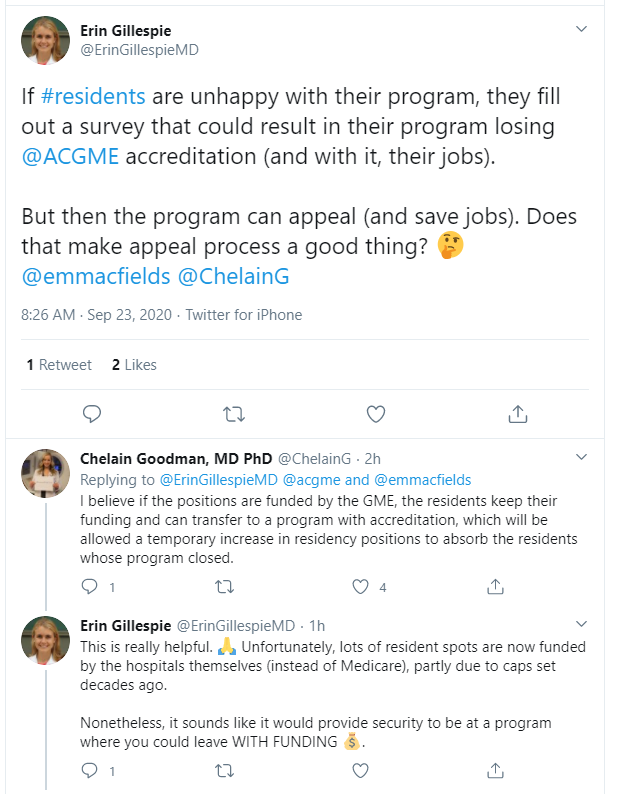Screen dimensions: 617x794
Task: Open chevron menu on Erin's reply
Action: point(582,624)
